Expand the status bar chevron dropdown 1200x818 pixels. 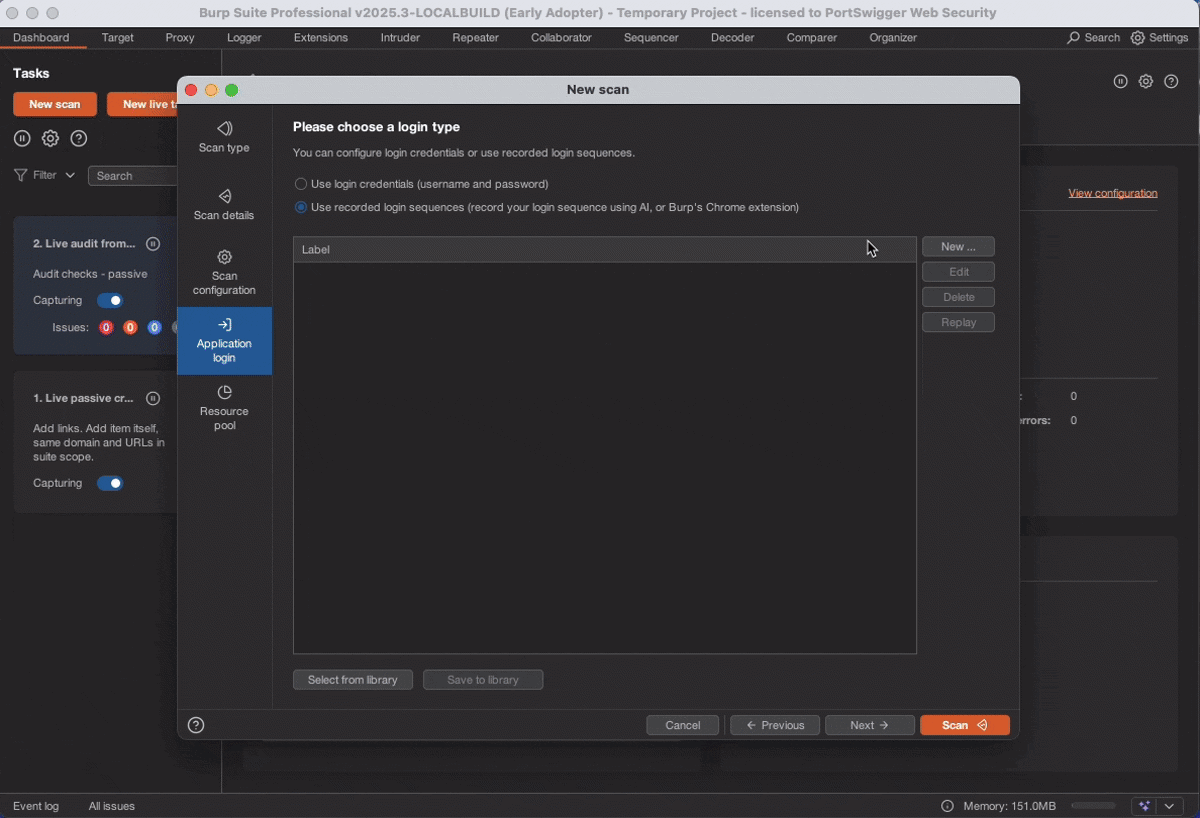[x=1169, y=806]
